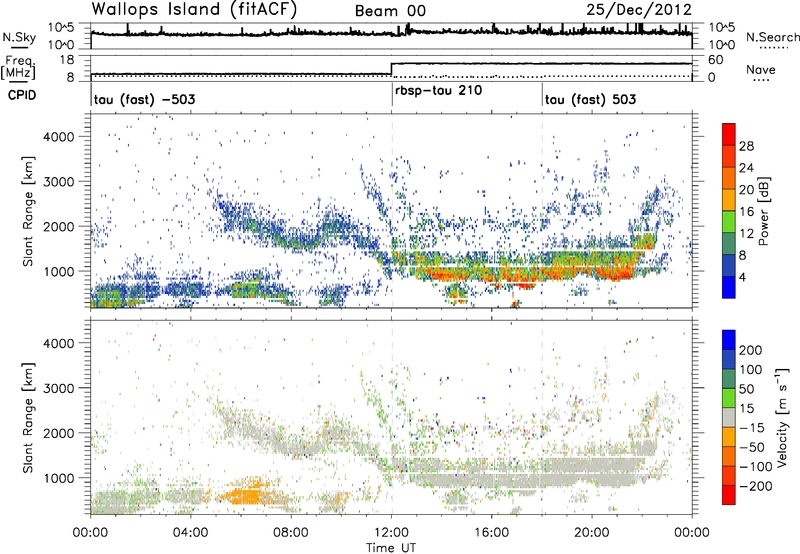Screen dimensions: 800x554
Task: Click the 'CPID' row label
Action: [22, 95]
